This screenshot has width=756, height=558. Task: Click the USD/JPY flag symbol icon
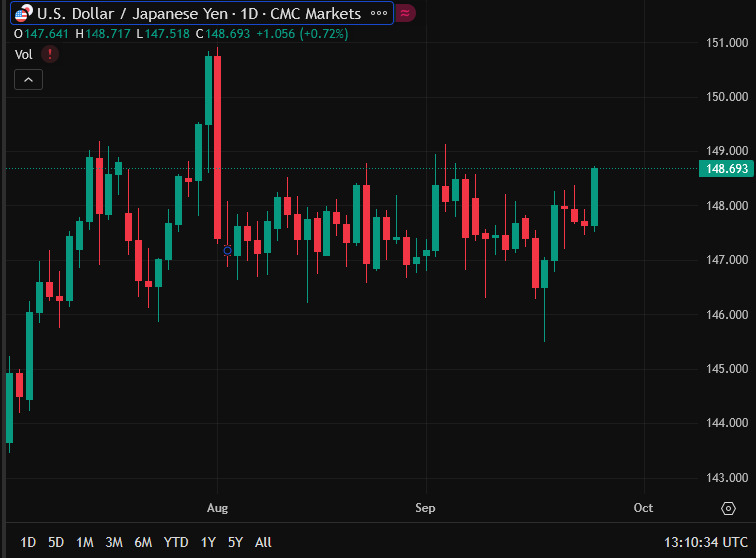click(x=22, y=14)
